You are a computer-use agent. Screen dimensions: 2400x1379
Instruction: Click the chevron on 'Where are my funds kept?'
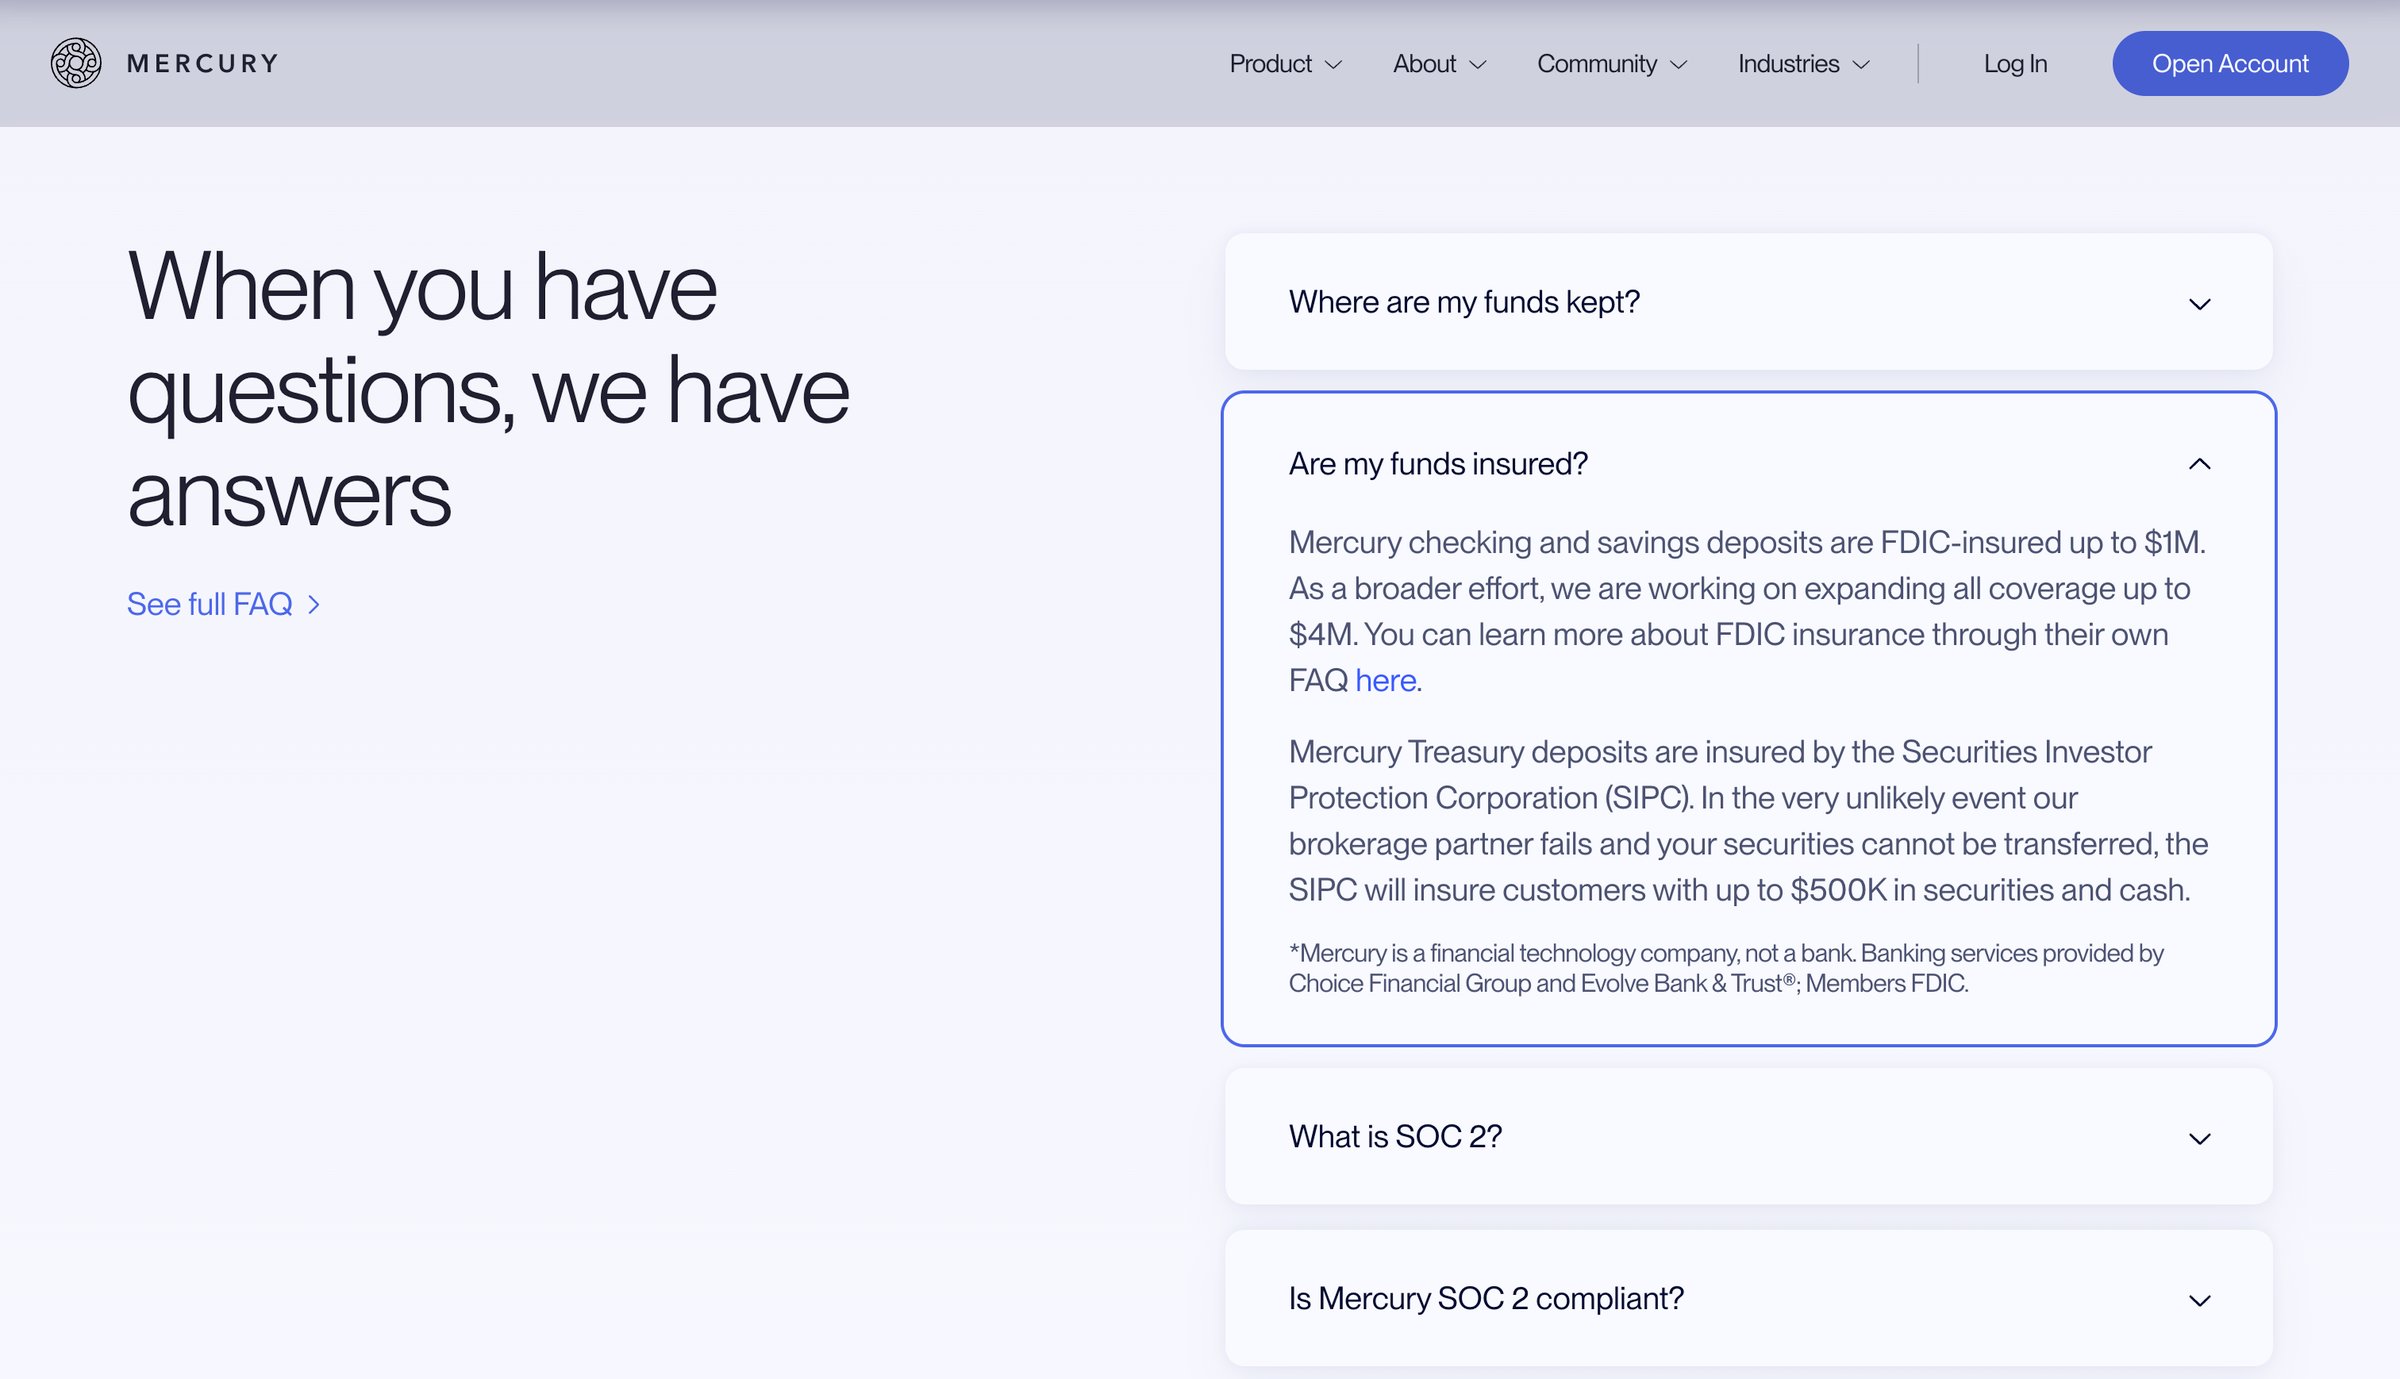tap(2199, 304)
